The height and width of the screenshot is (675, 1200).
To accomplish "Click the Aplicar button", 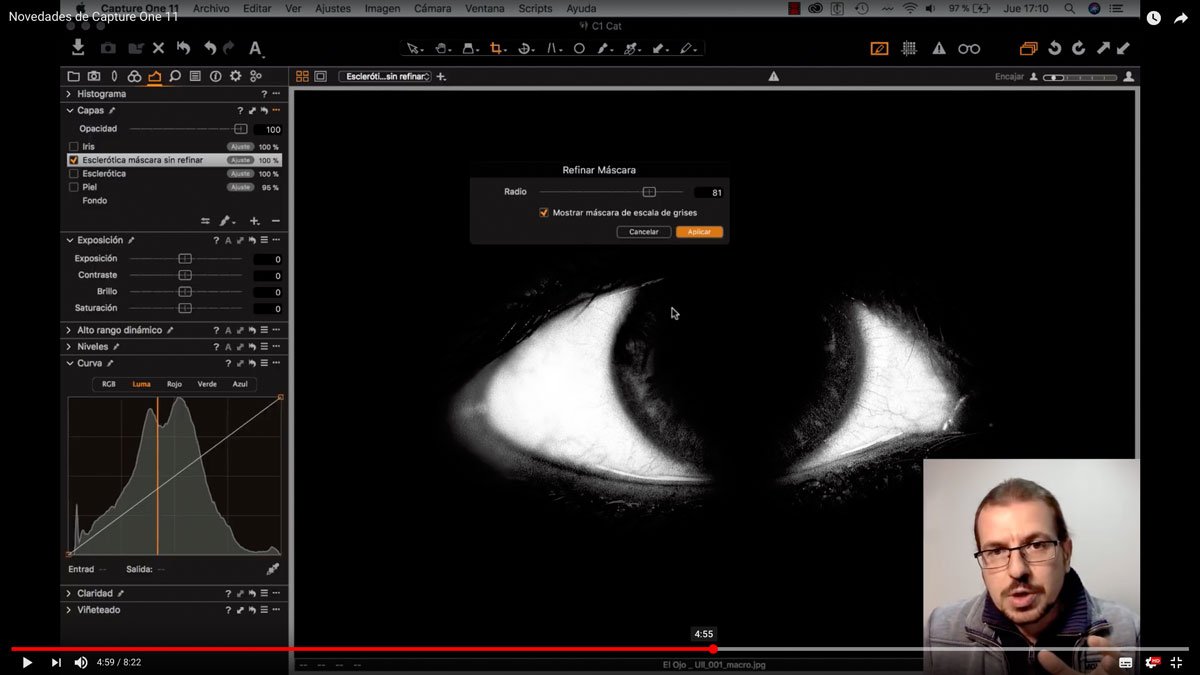I will pyautogui.click(x=699, y=232).
